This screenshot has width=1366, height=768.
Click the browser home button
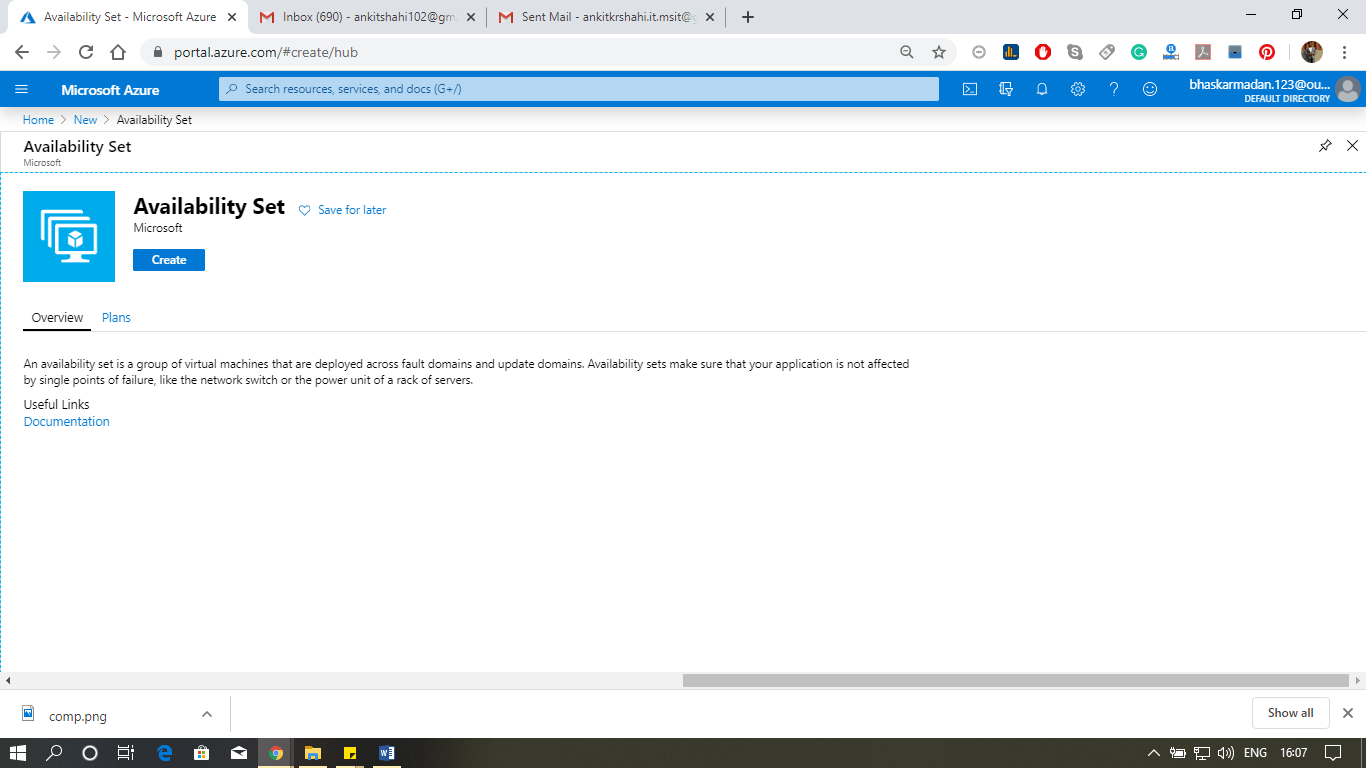coord(118,52)
